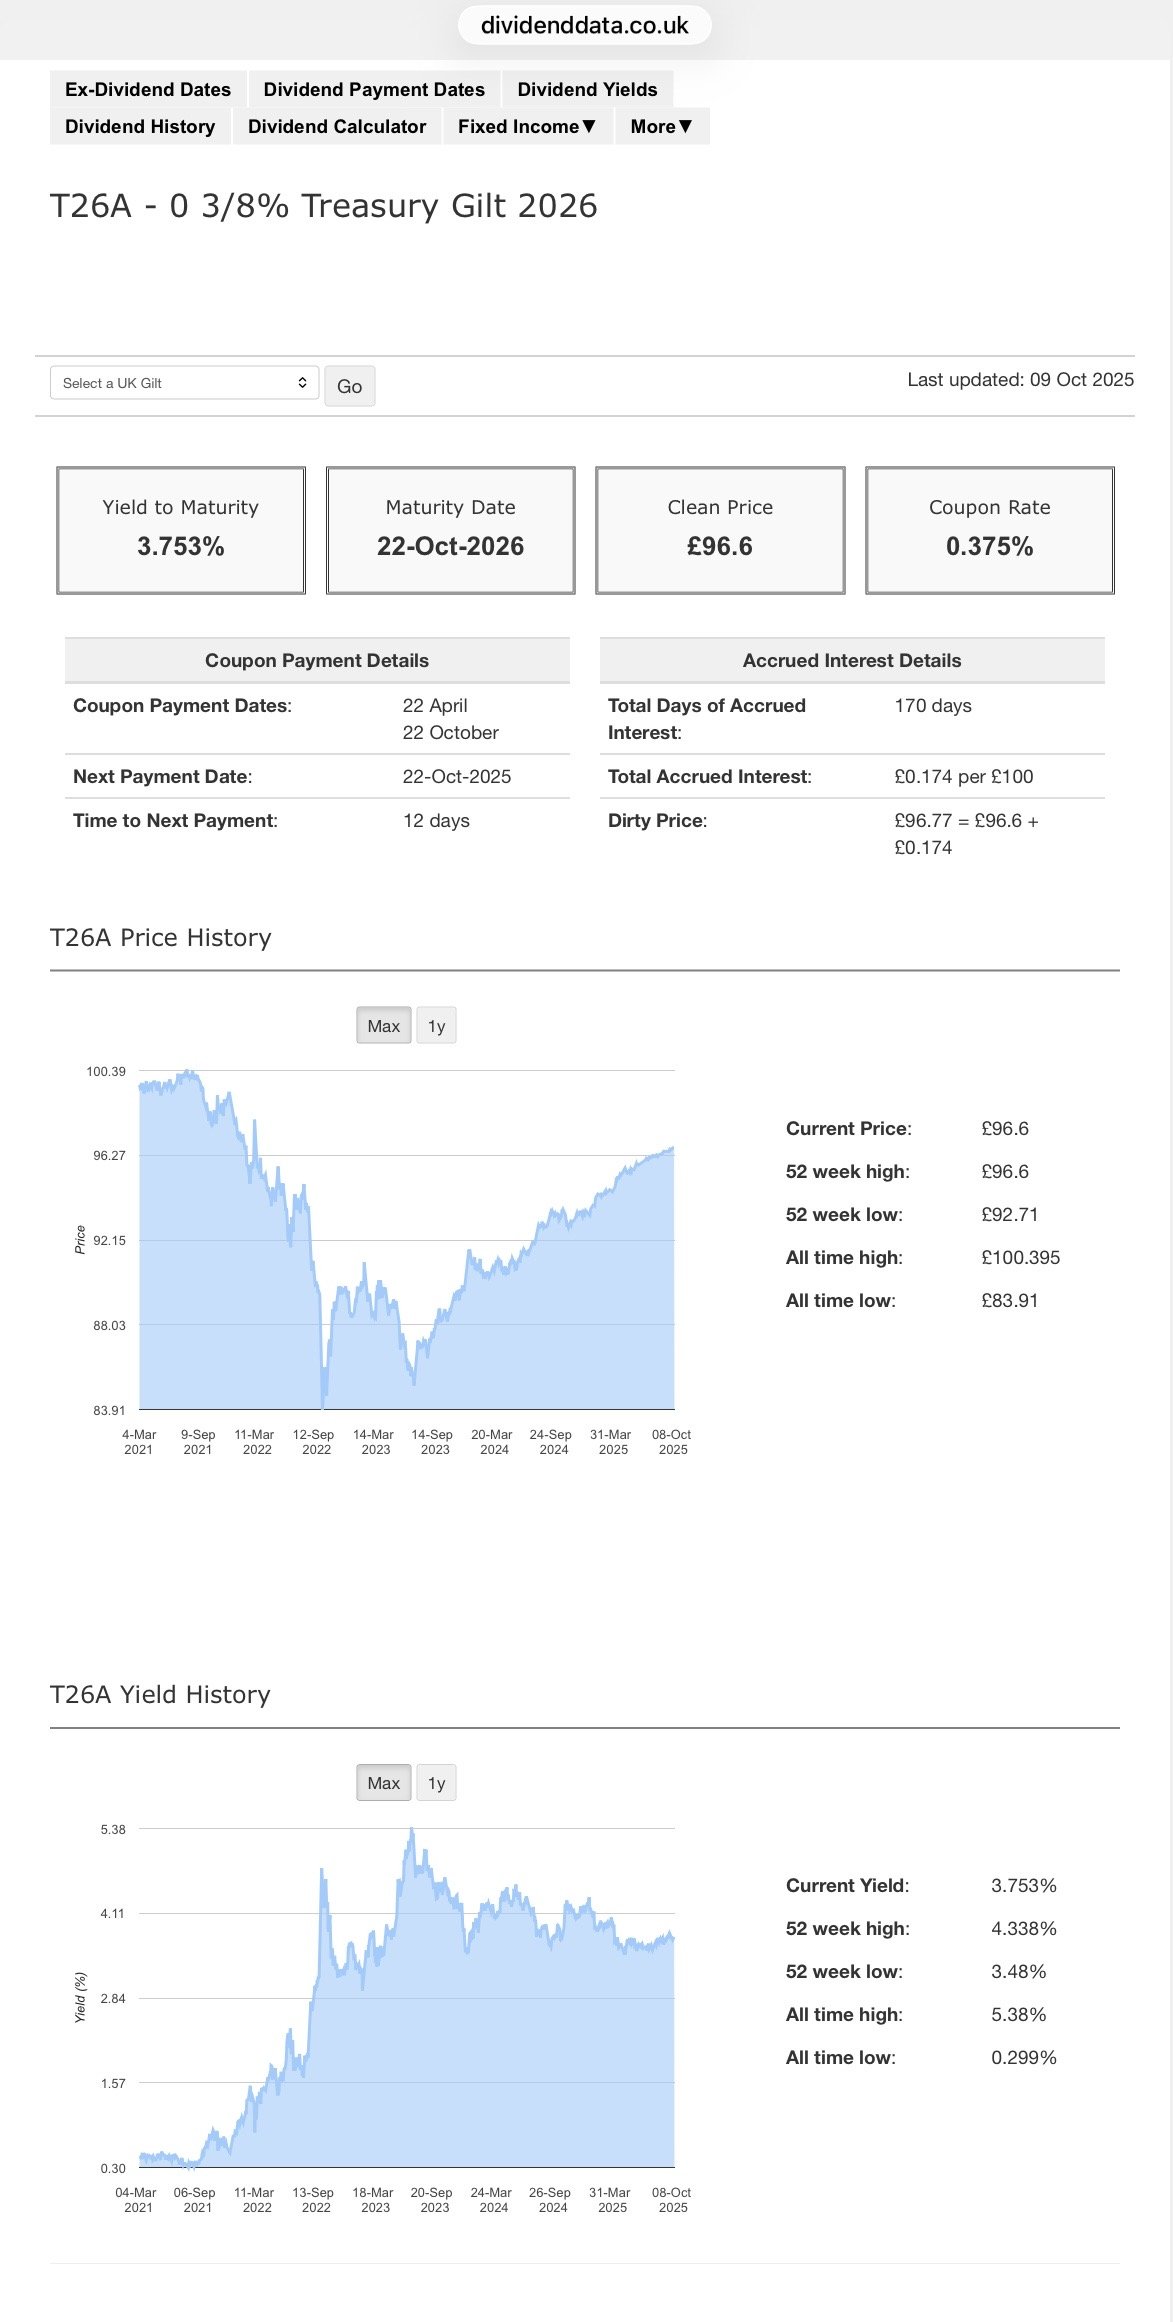1173x2322 pixels.
Task: Open the Ex-Dividend Dates tab
Action: (148, 89)
